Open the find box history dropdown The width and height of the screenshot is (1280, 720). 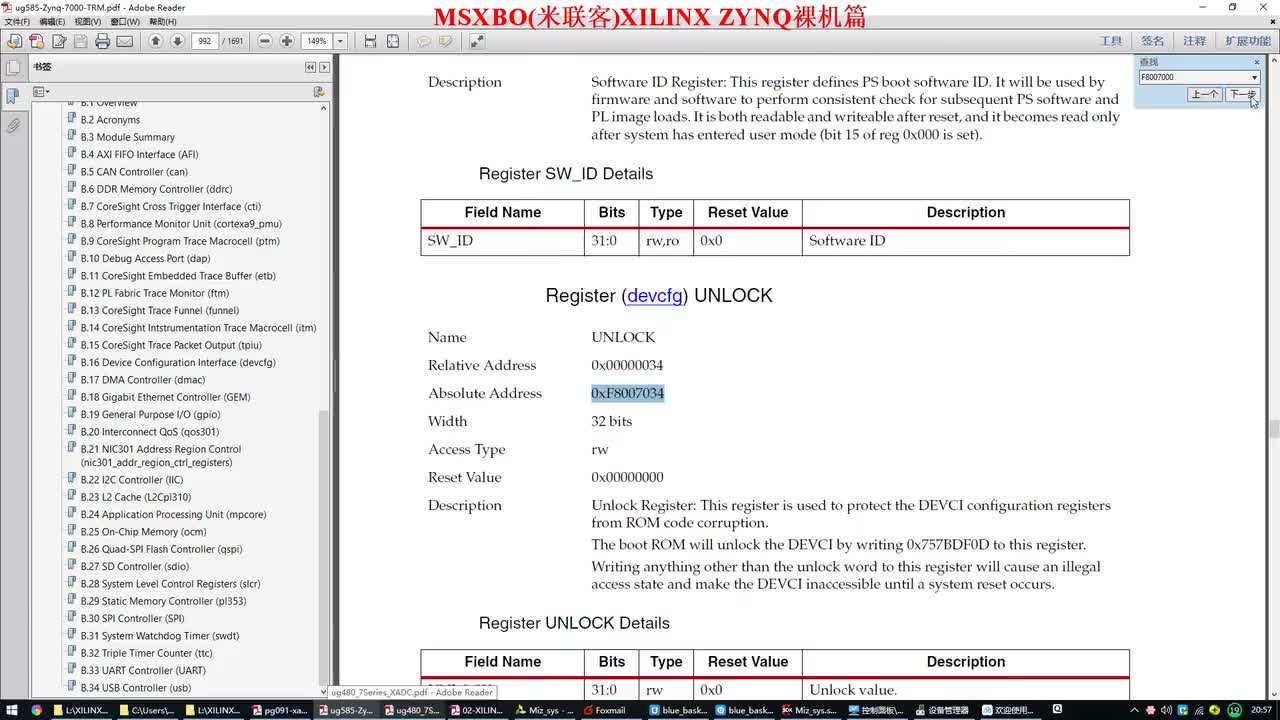[1254, 77]
